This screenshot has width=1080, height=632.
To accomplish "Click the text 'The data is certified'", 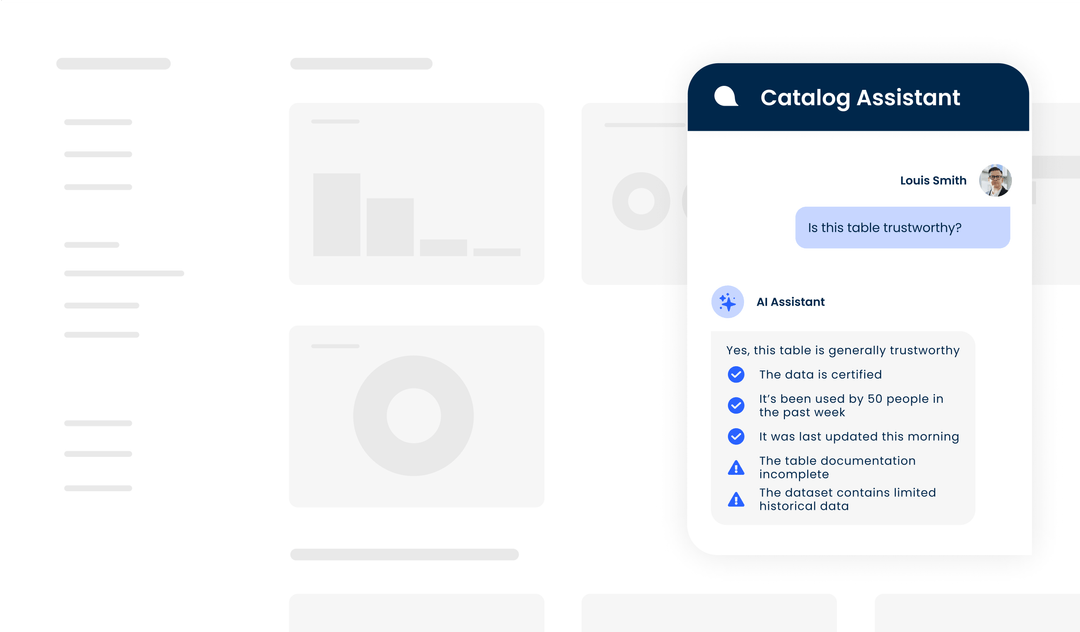I will (820, 375).
